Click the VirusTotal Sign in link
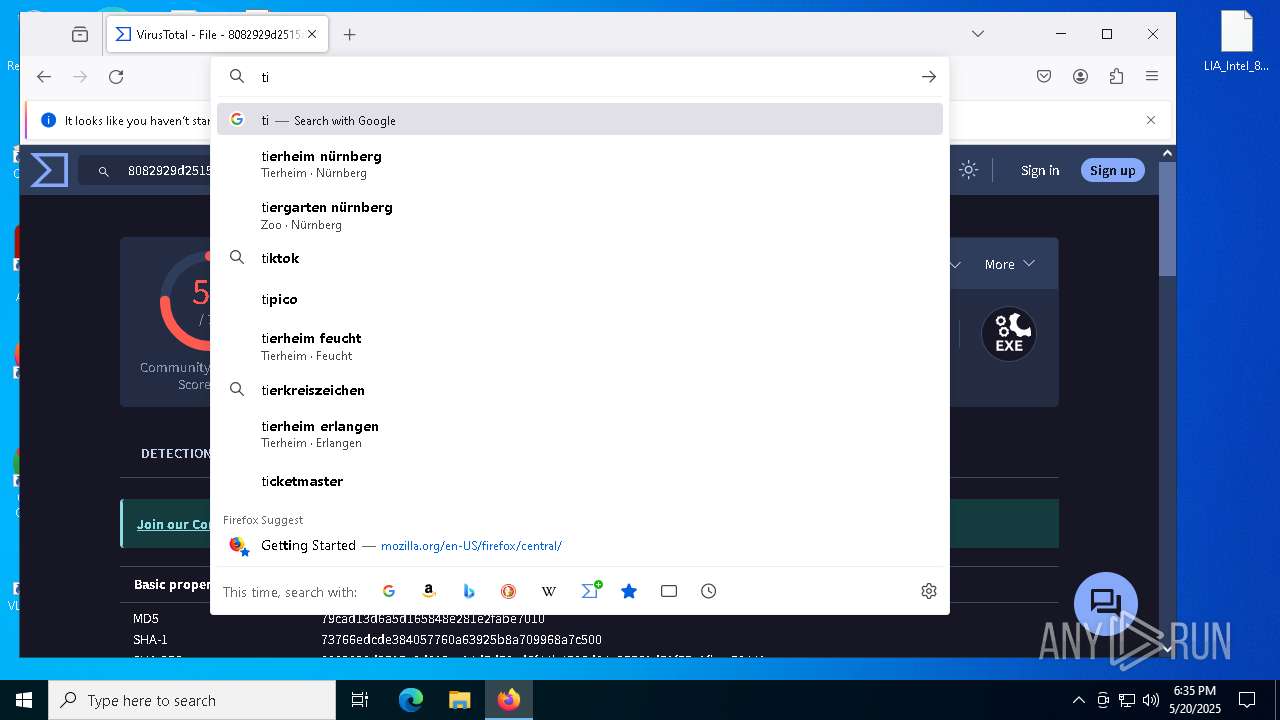Screen dimensions: 1280x720 [x=1040, y=170]
